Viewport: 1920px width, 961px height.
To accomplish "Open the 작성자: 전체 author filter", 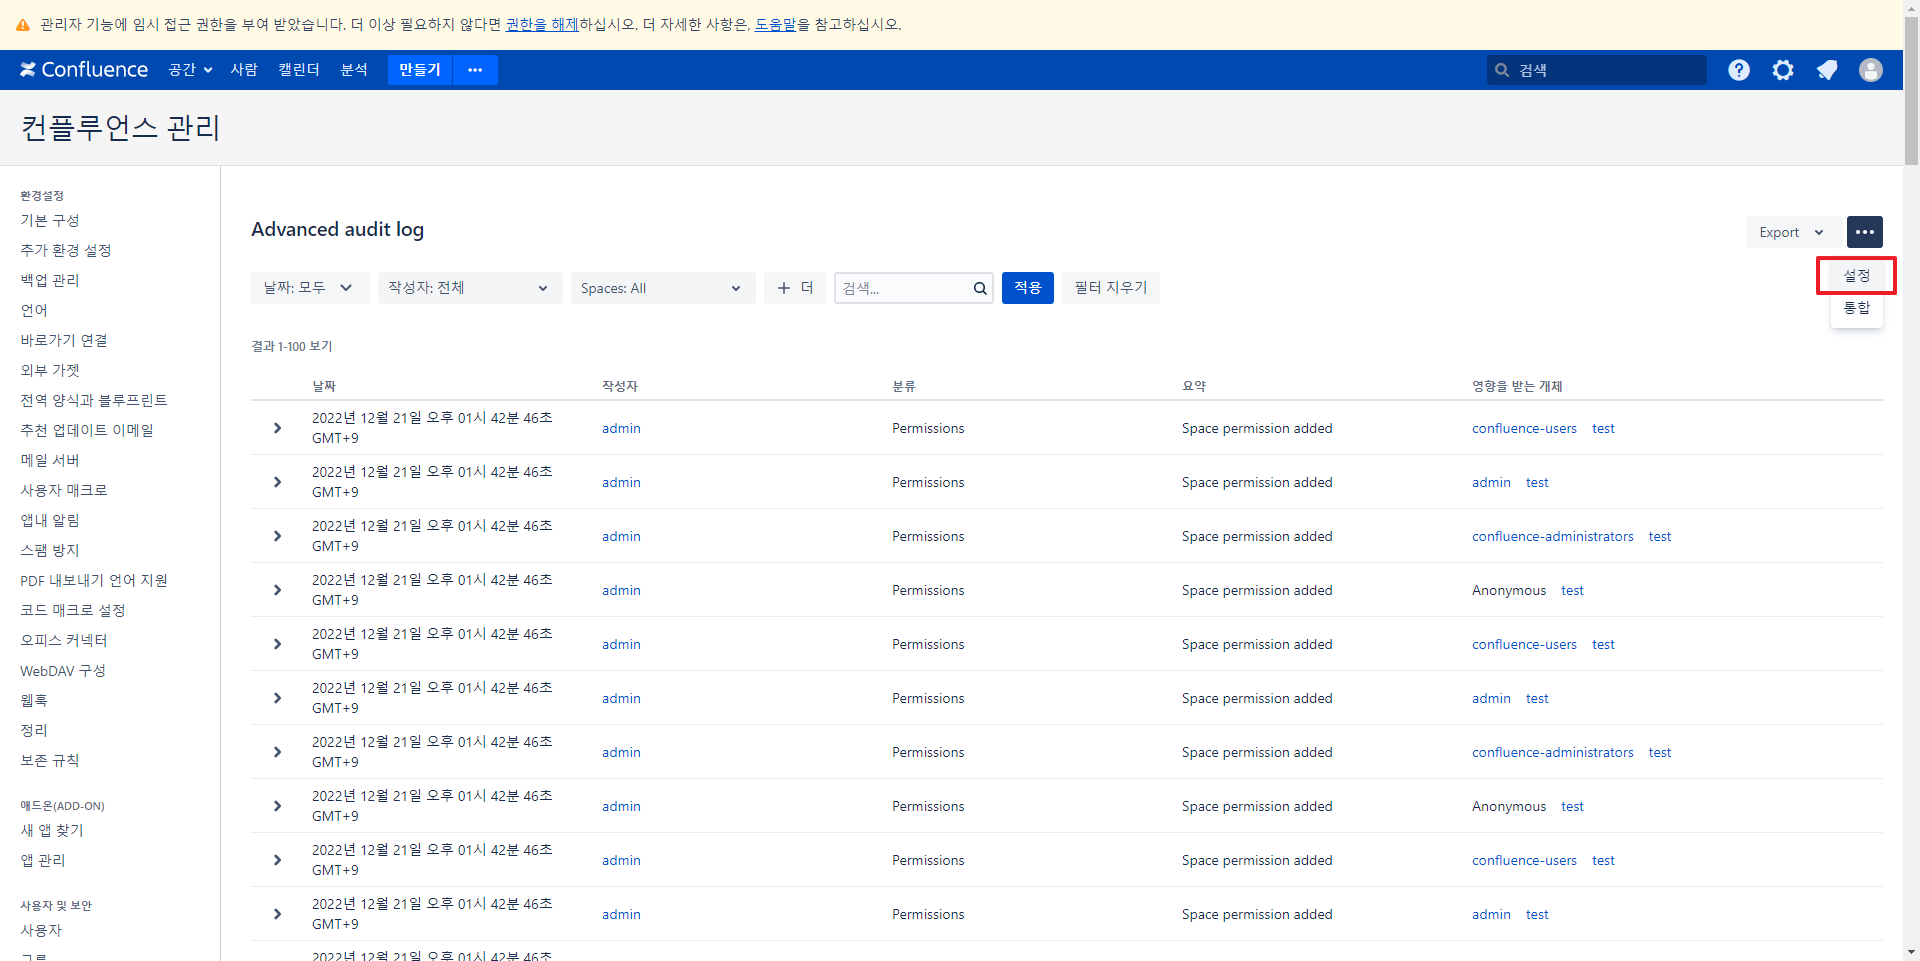I will pos(470,288).
